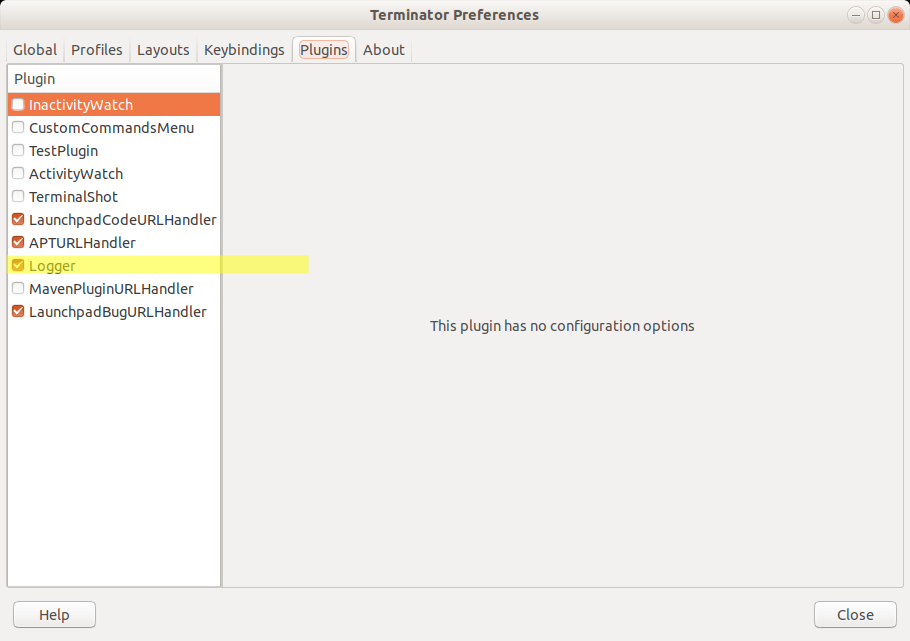910x641 pixels.
Task: Uncheck the APTURLHandler plugin
Action: click(x=17, y=242)
